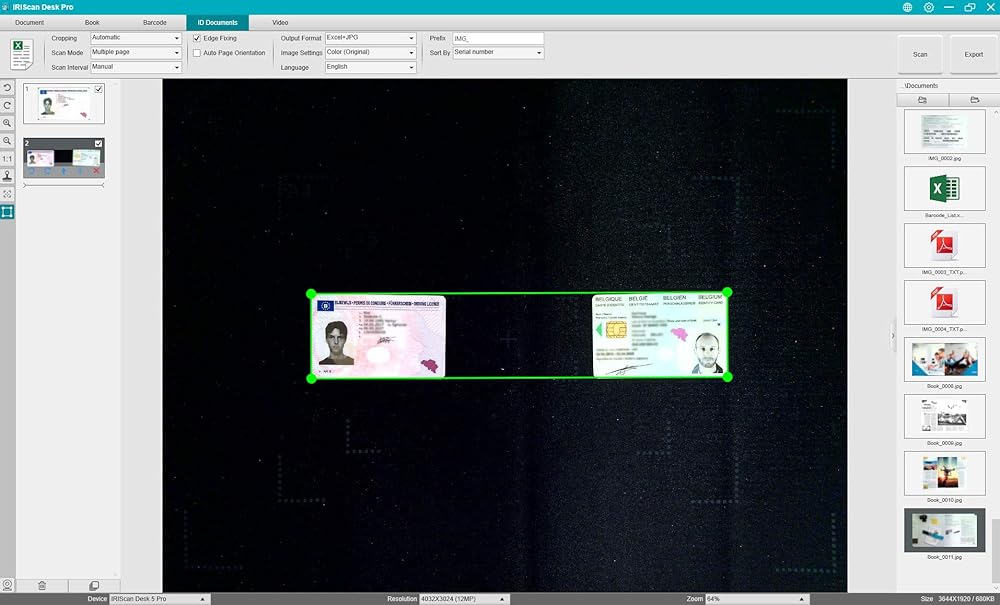
Task: Expand the Scan Mode dropdown
Action: 136,52
